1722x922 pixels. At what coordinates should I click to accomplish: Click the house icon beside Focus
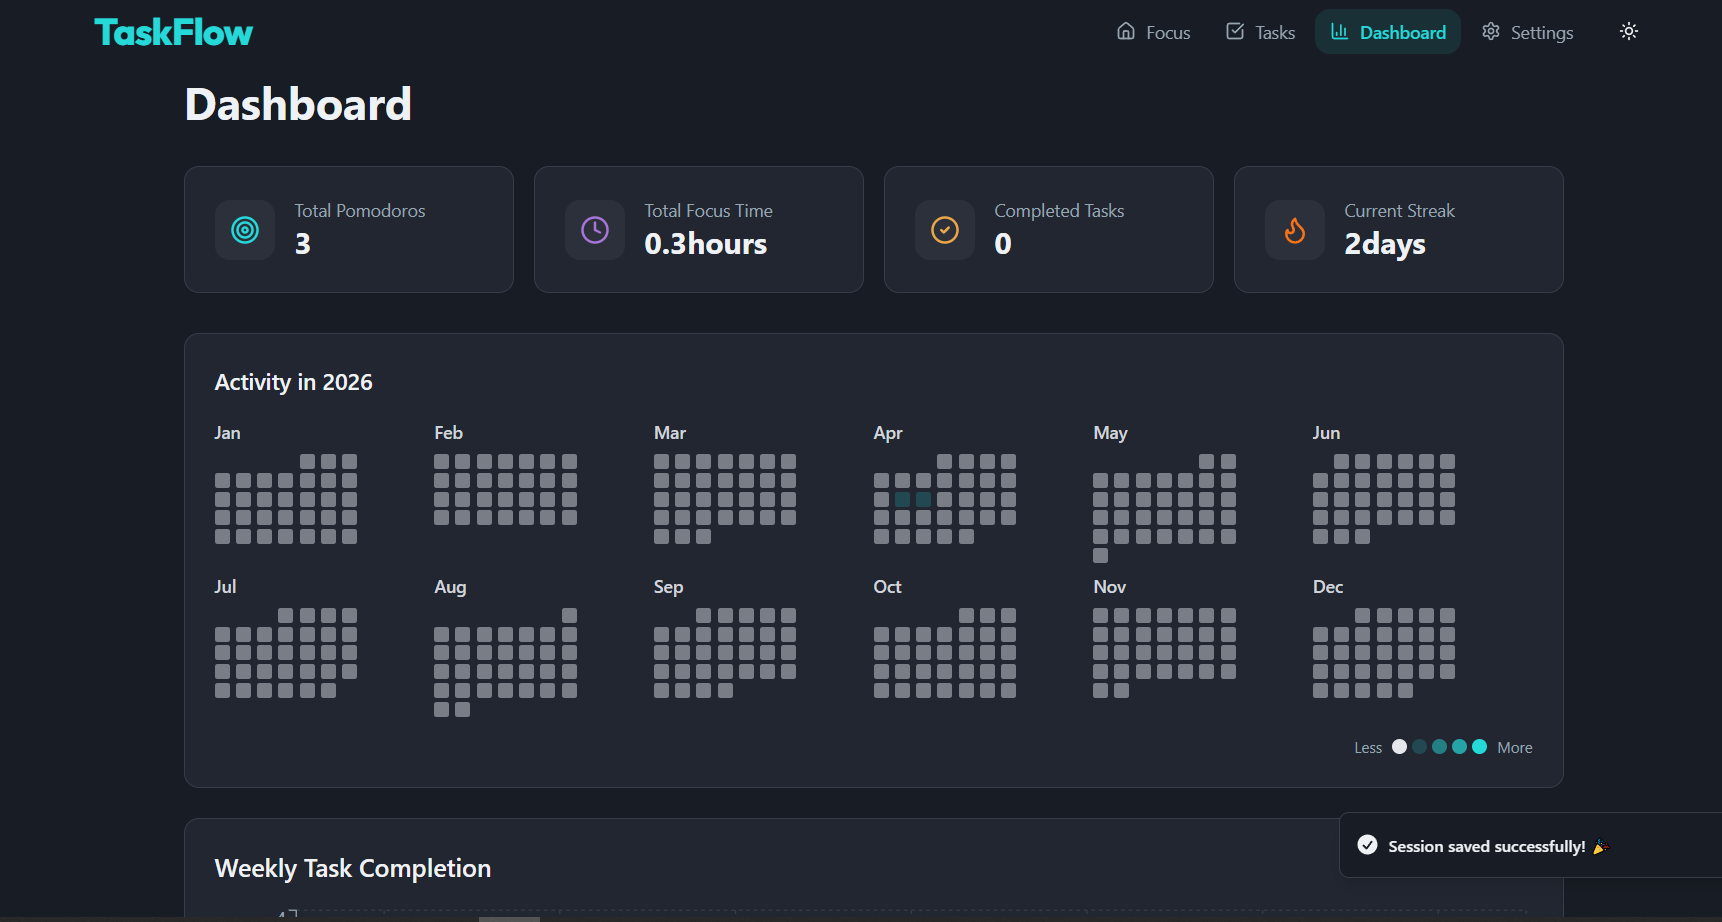point(1126,31)
